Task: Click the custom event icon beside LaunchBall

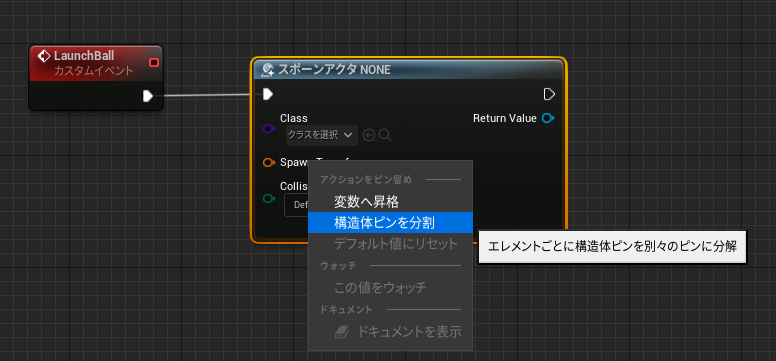Action: point(44,56)
